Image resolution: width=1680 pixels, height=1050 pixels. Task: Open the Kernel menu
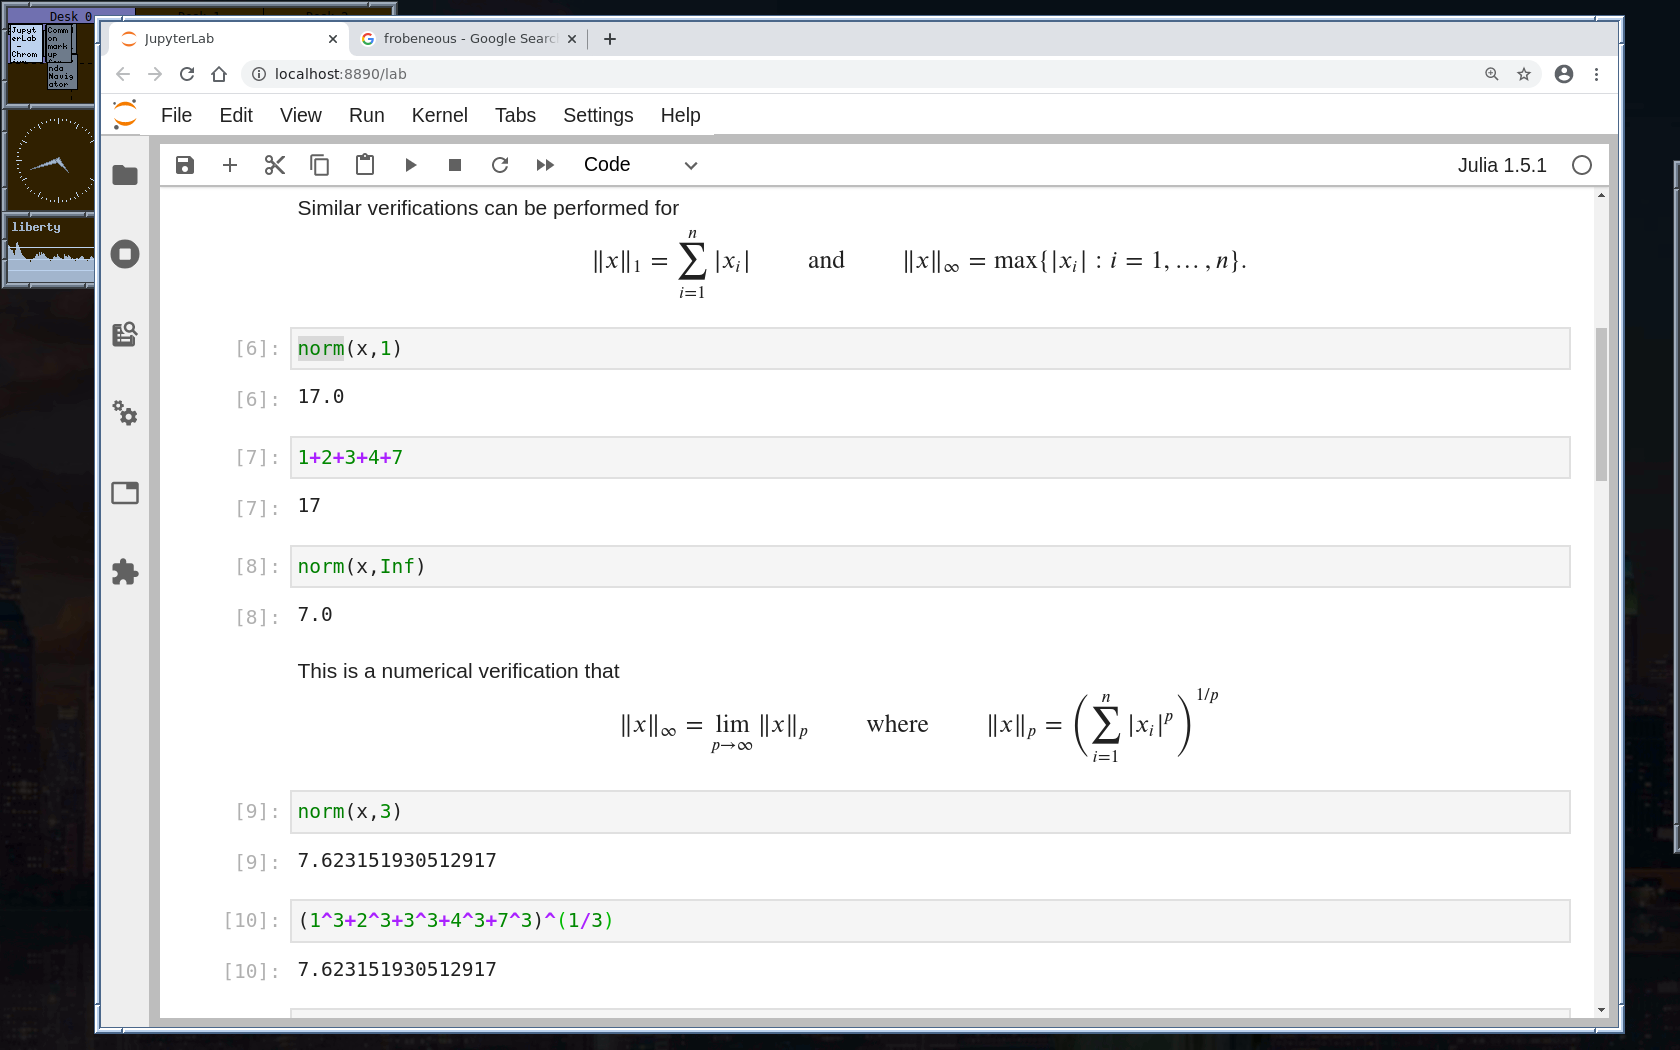point(439,115)
